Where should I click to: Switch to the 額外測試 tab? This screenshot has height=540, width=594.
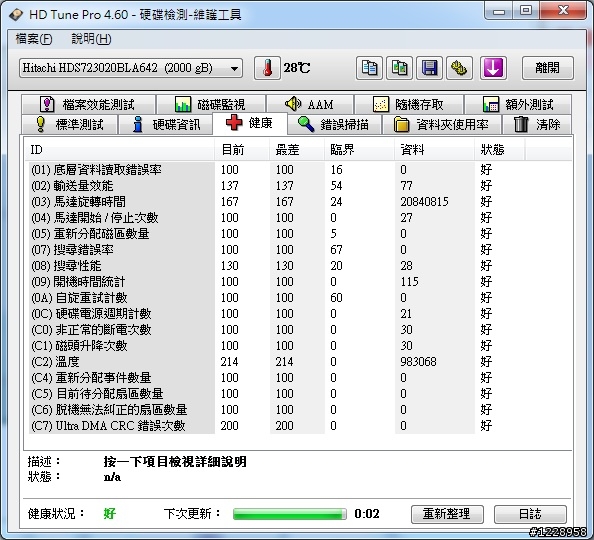518,104
